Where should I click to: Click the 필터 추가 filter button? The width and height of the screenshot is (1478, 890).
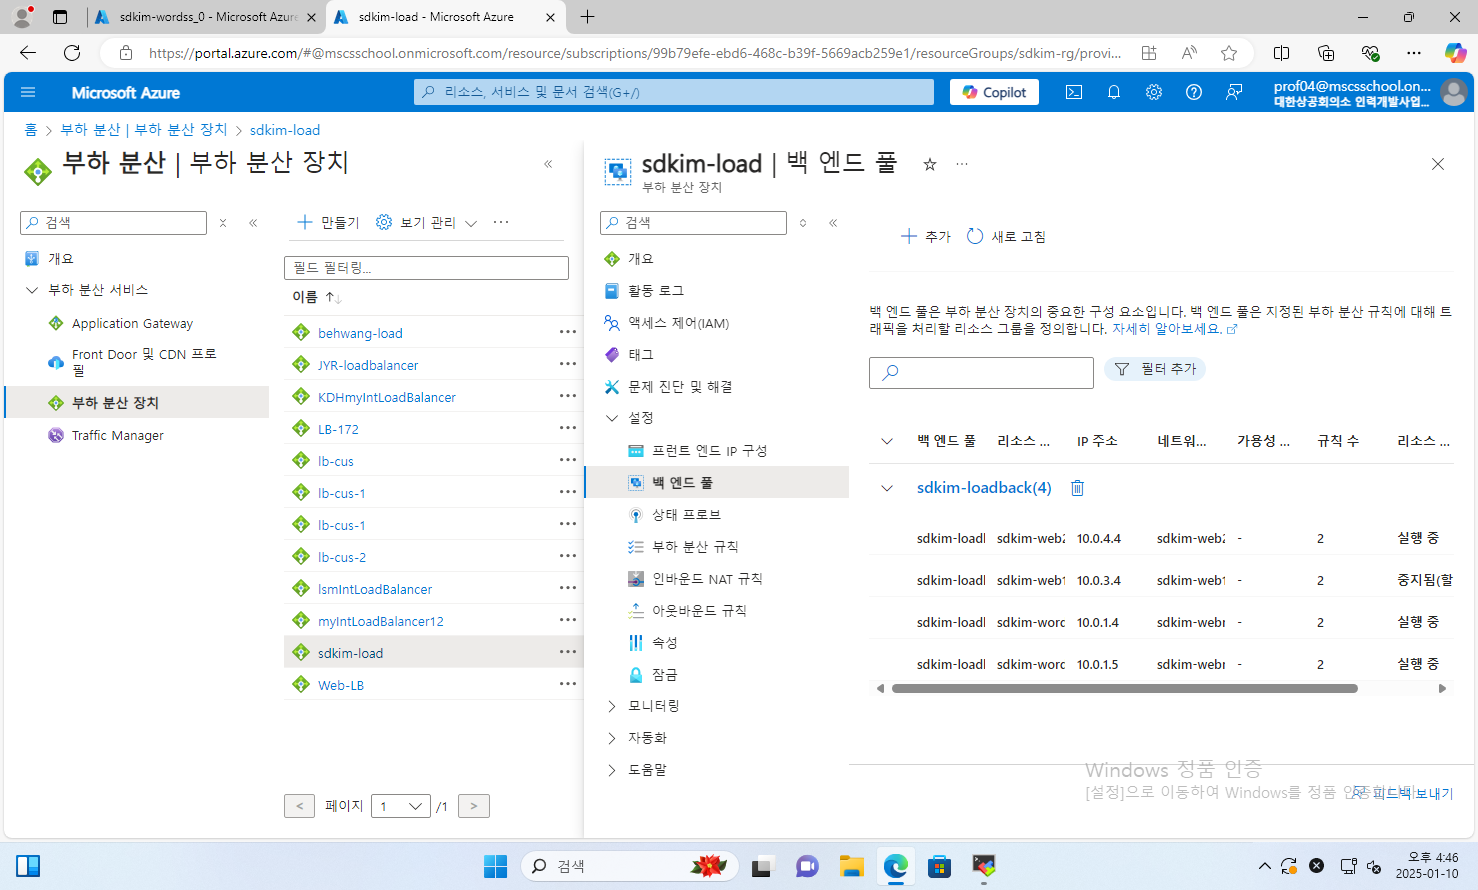pyautogui.click(x=1155, y=369)
